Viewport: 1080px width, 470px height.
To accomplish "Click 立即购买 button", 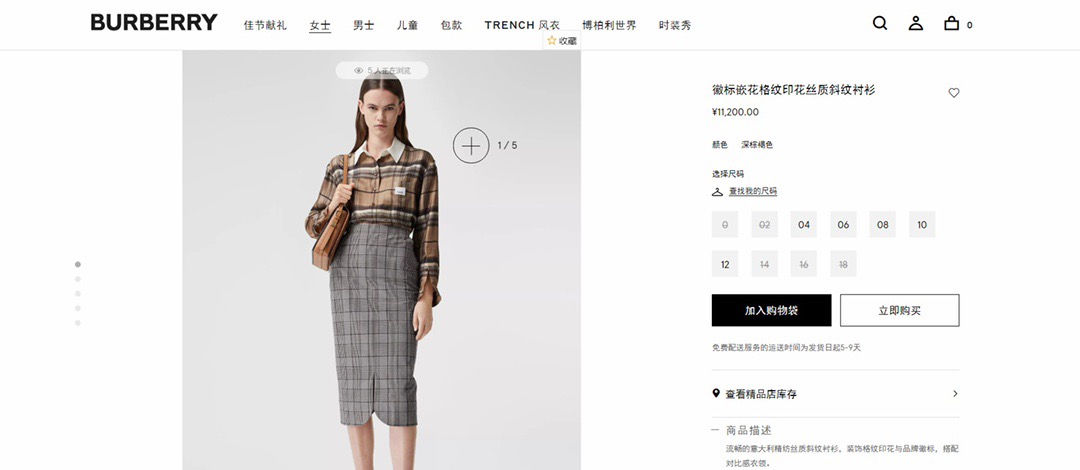I will point(900,310).
